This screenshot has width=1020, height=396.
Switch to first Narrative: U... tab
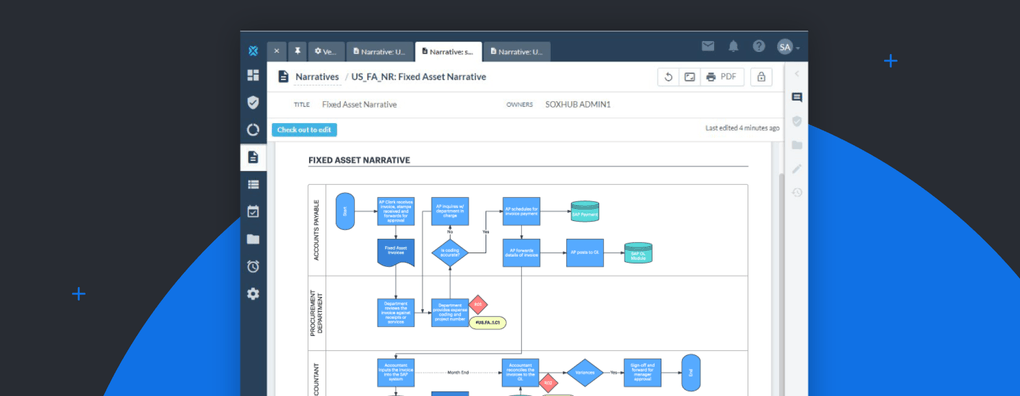click(x=380, y=51)
